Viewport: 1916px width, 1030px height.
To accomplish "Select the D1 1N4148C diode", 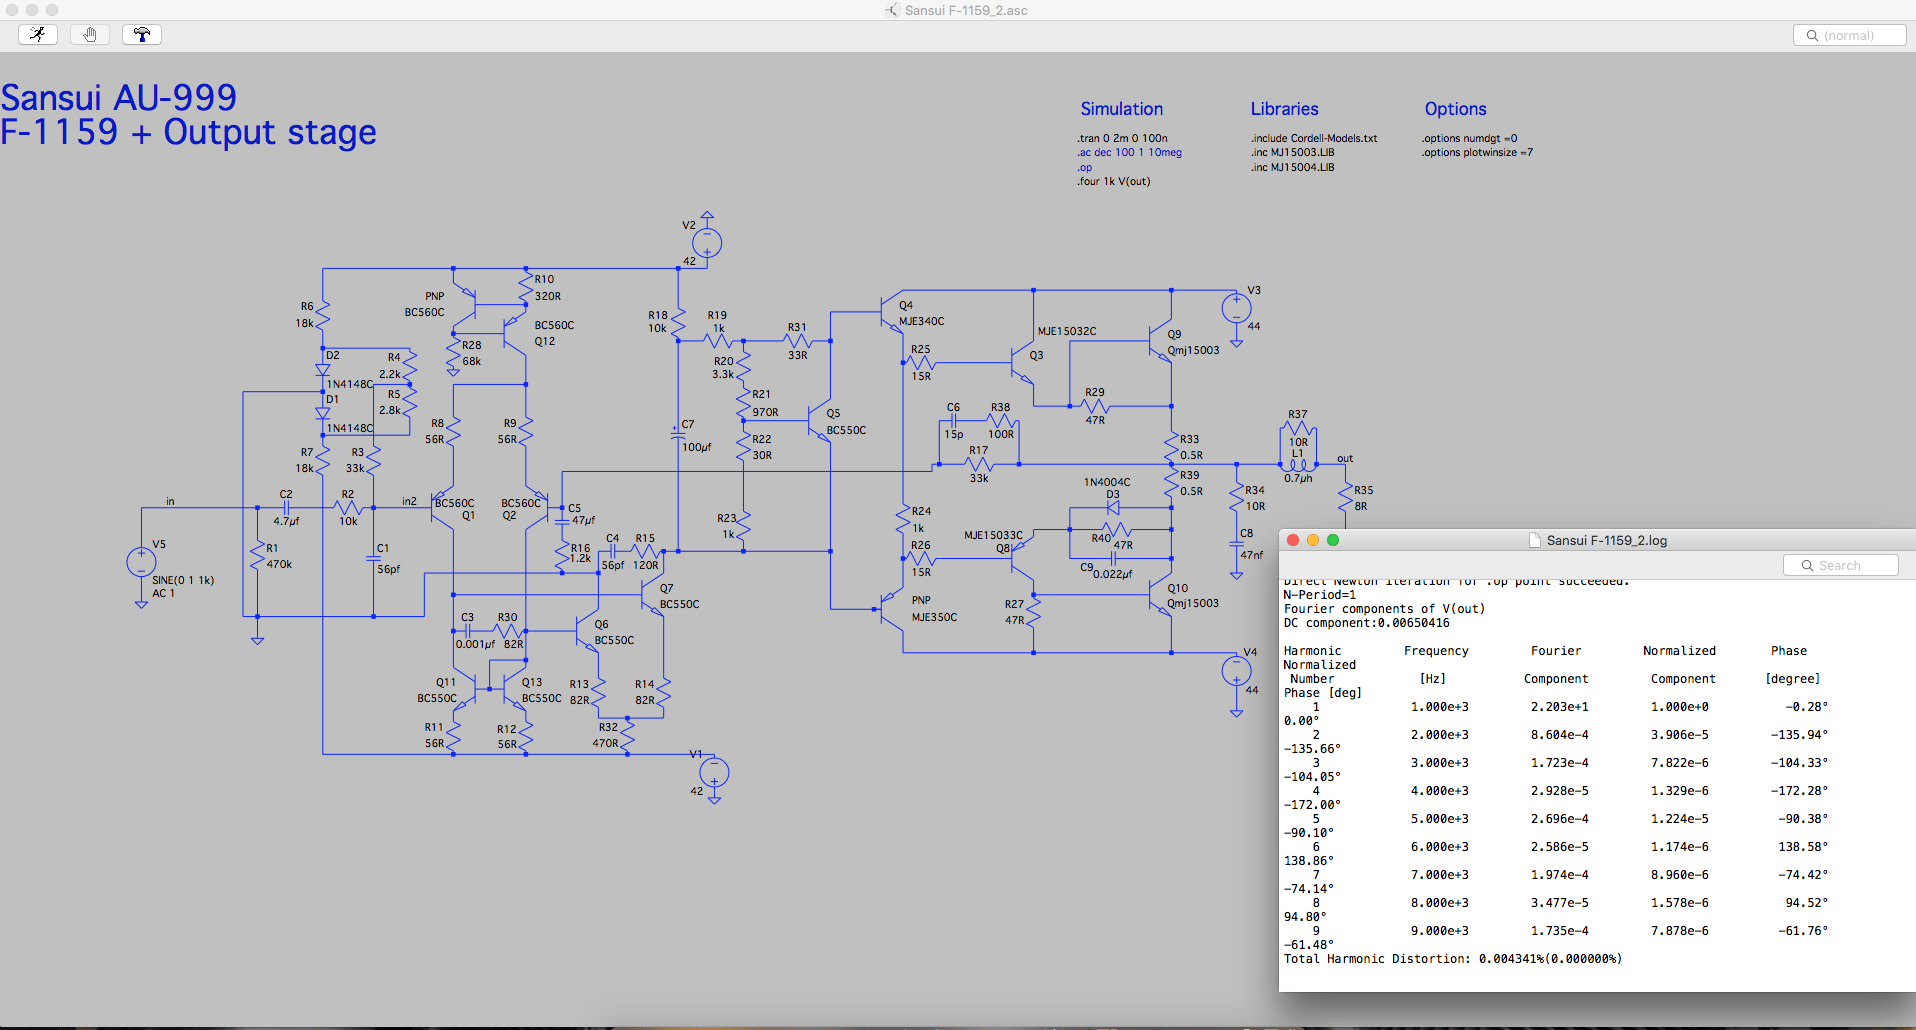I will [323, 412].
